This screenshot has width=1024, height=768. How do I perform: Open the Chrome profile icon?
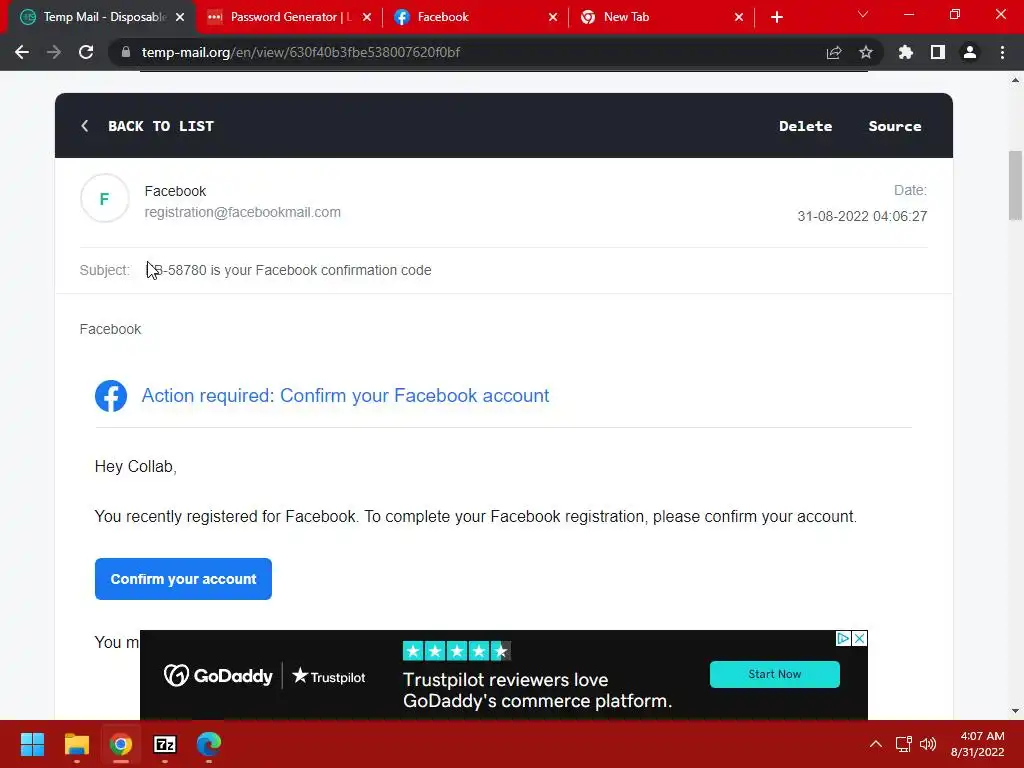[970, 52]
